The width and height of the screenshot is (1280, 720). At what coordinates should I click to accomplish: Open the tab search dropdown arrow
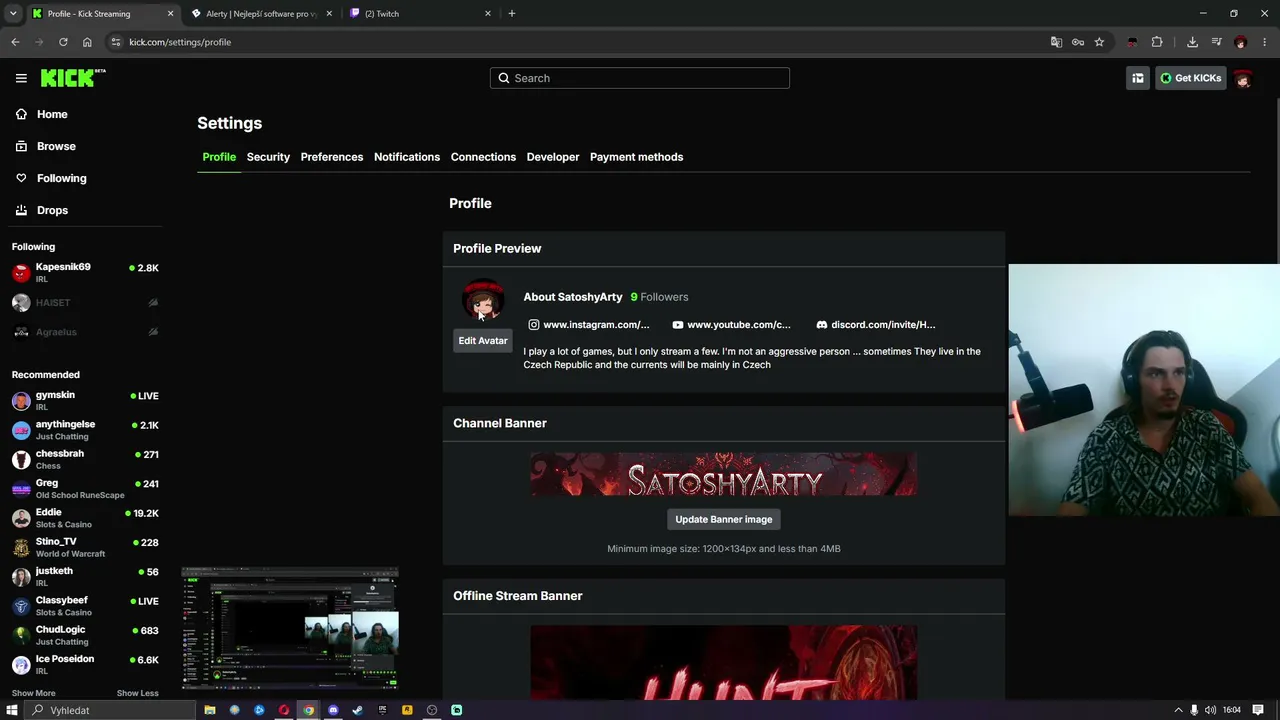[13, 13]
